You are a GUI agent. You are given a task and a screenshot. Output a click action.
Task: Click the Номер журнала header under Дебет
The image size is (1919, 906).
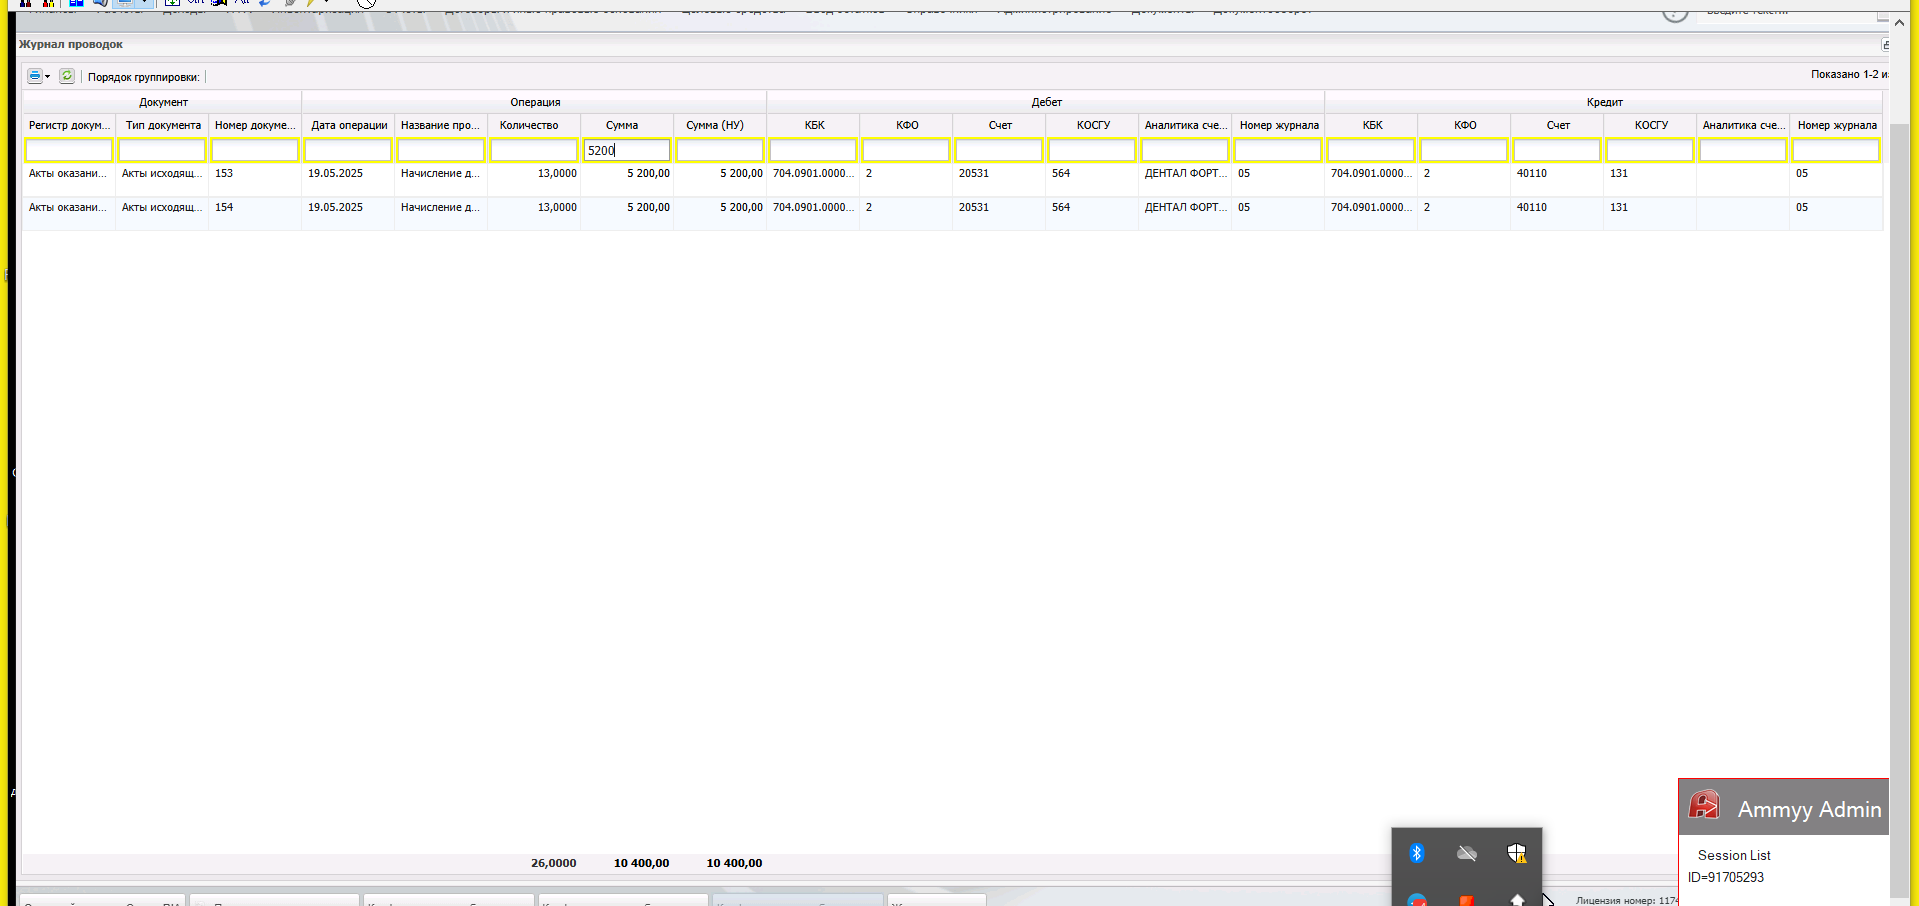click(1279, 125)
